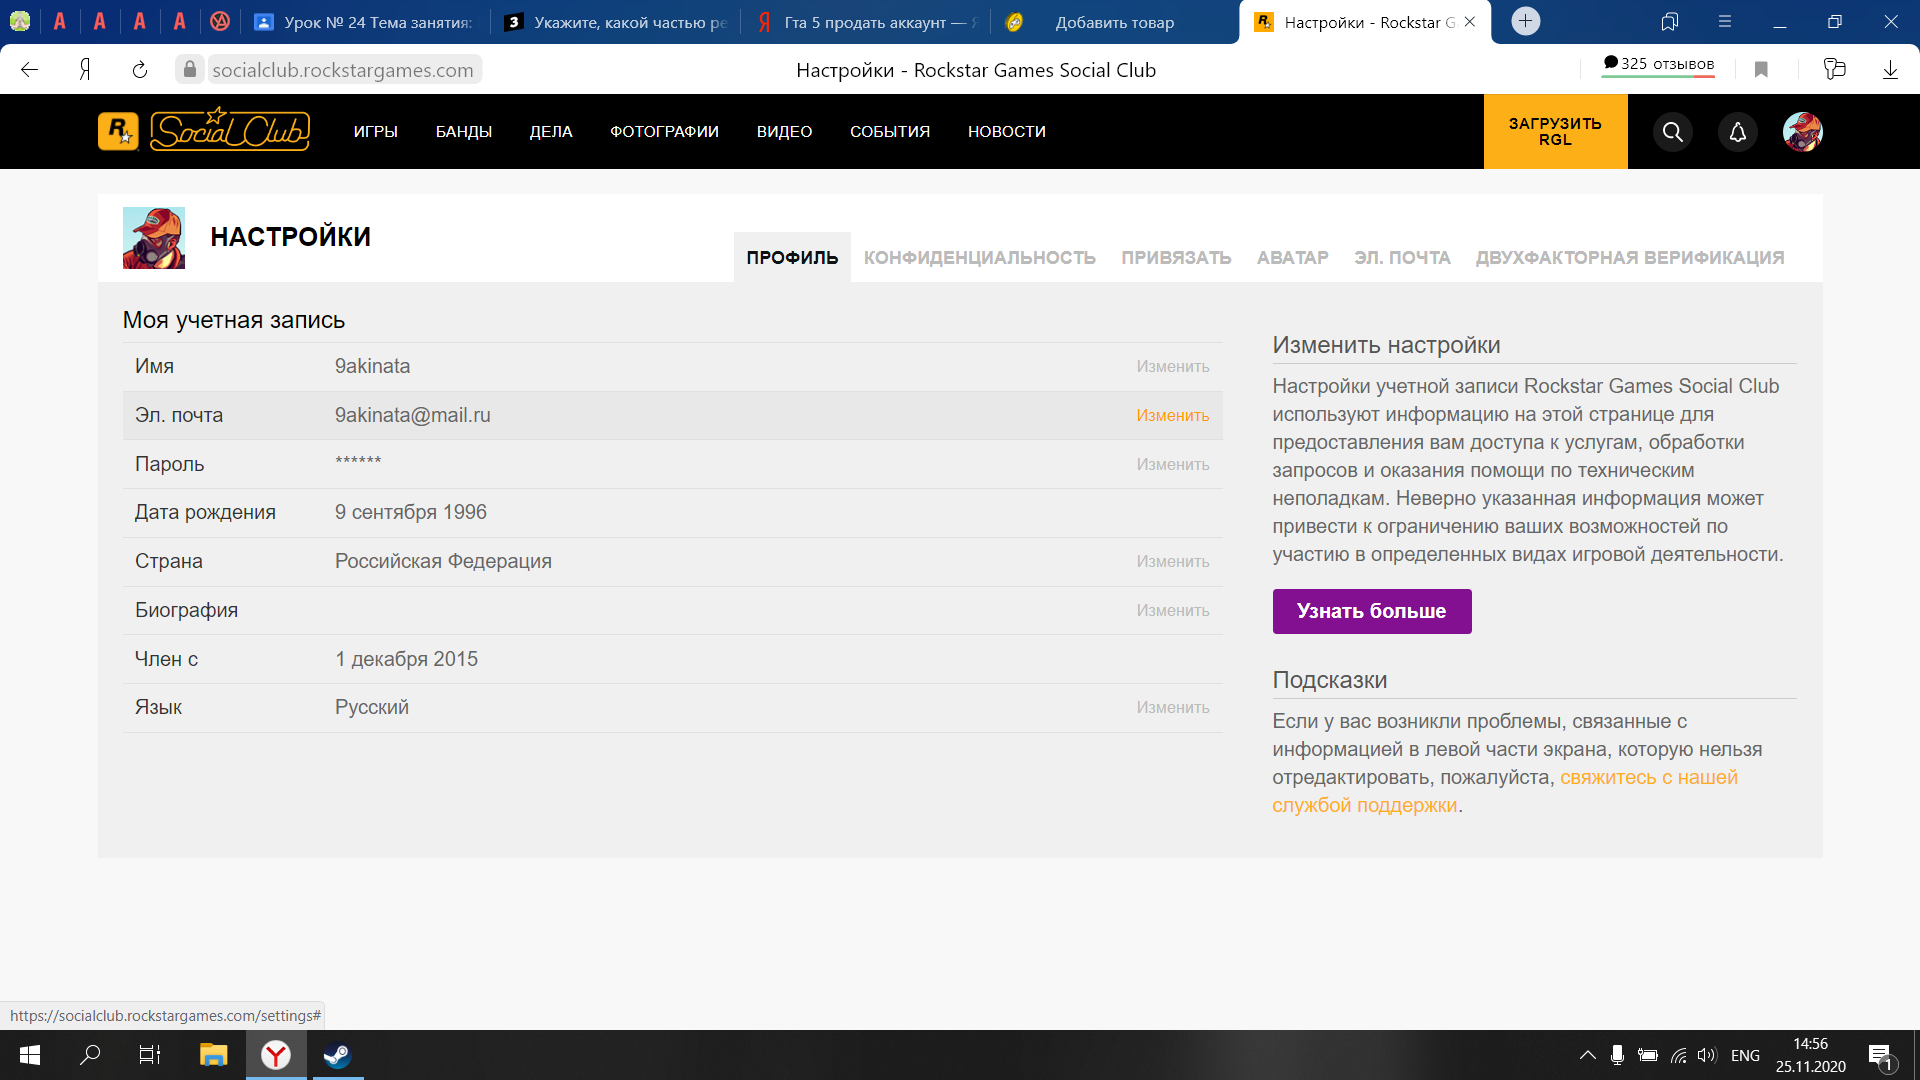Image resolution: width=1920 pixels, height=1080 pixels.
Task: Open the Action Center notifications icon
Action: [1881, 1056]
